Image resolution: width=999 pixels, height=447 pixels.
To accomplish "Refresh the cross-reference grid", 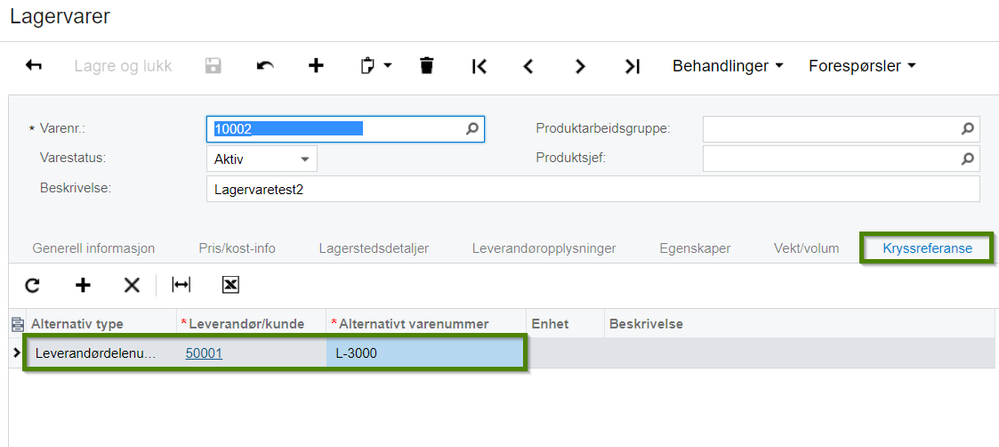I will [32, 285].
